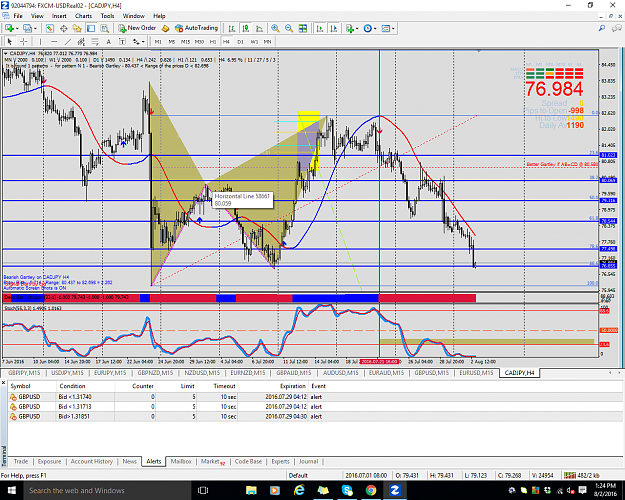Show the Market Watch panel icon

coord(49,28)
